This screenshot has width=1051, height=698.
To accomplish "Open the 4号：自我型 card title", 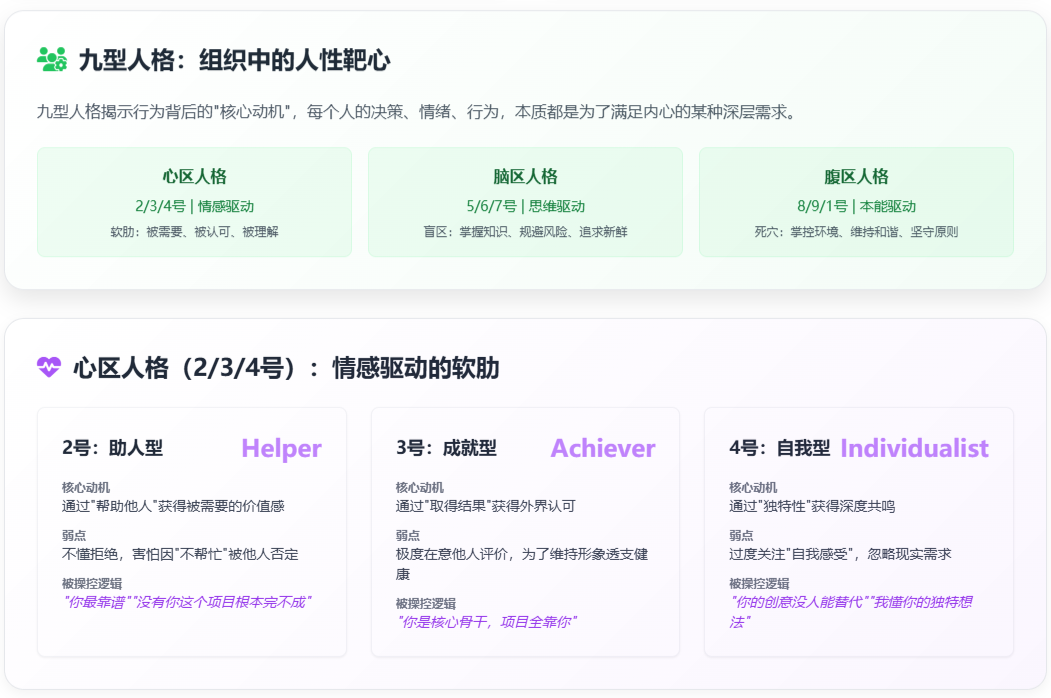I will [780, 448].
